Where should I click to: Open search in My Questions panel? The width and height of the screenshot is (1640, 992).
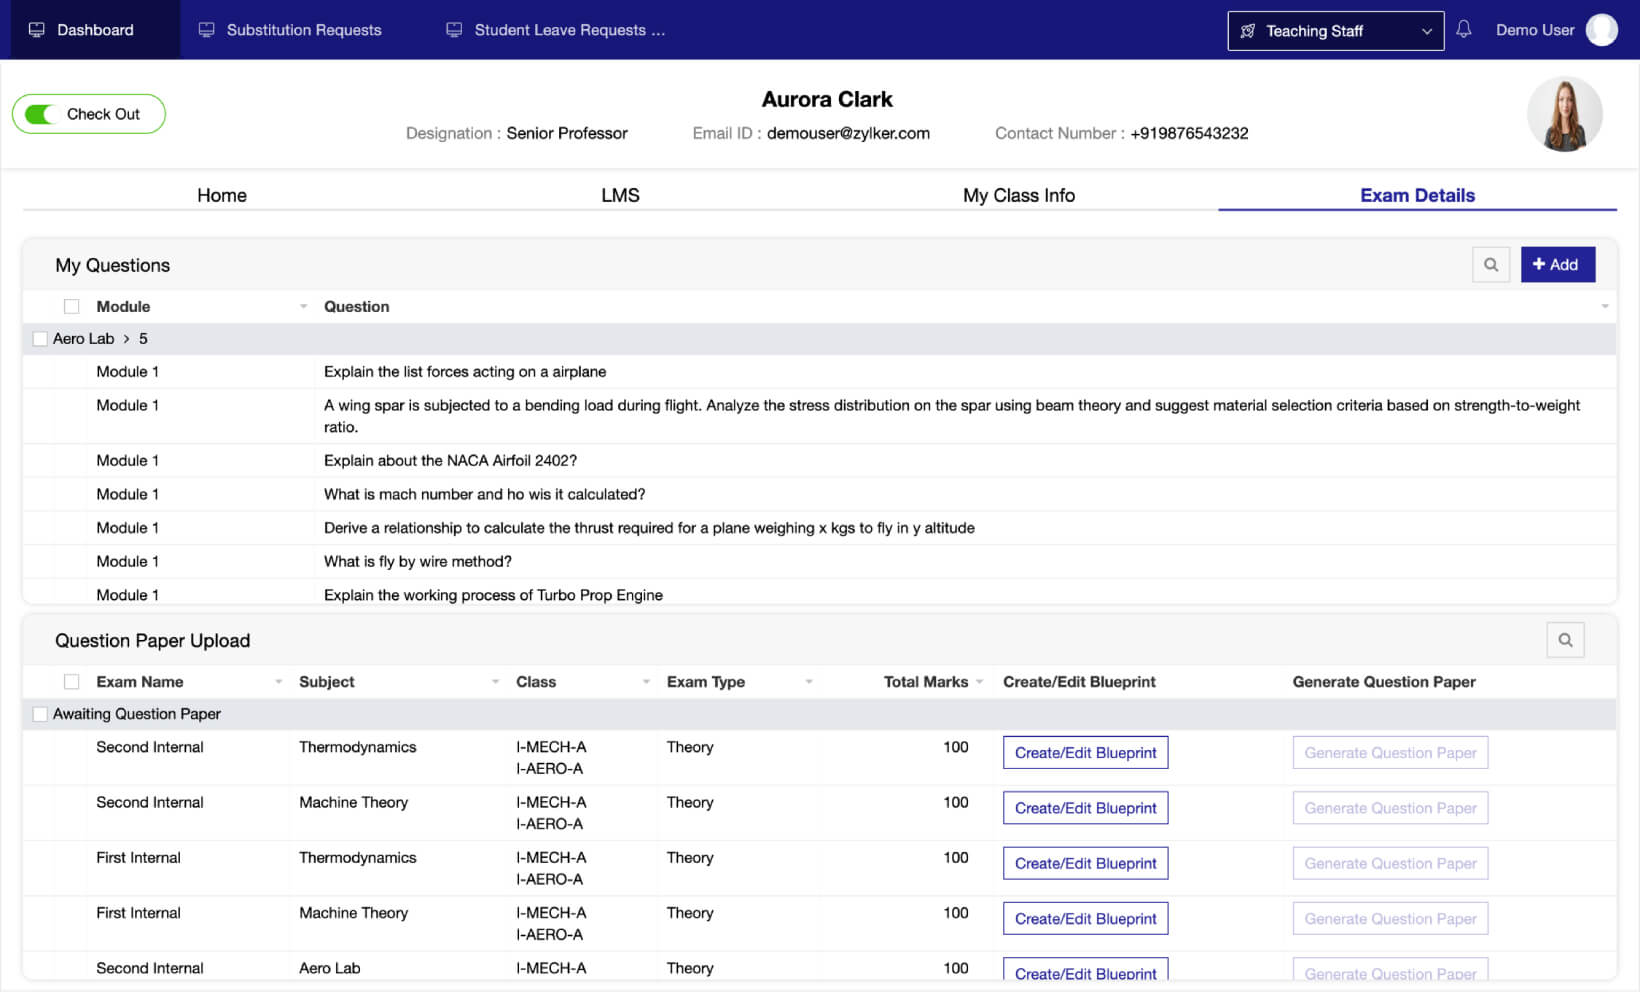tap(1490, 265)
